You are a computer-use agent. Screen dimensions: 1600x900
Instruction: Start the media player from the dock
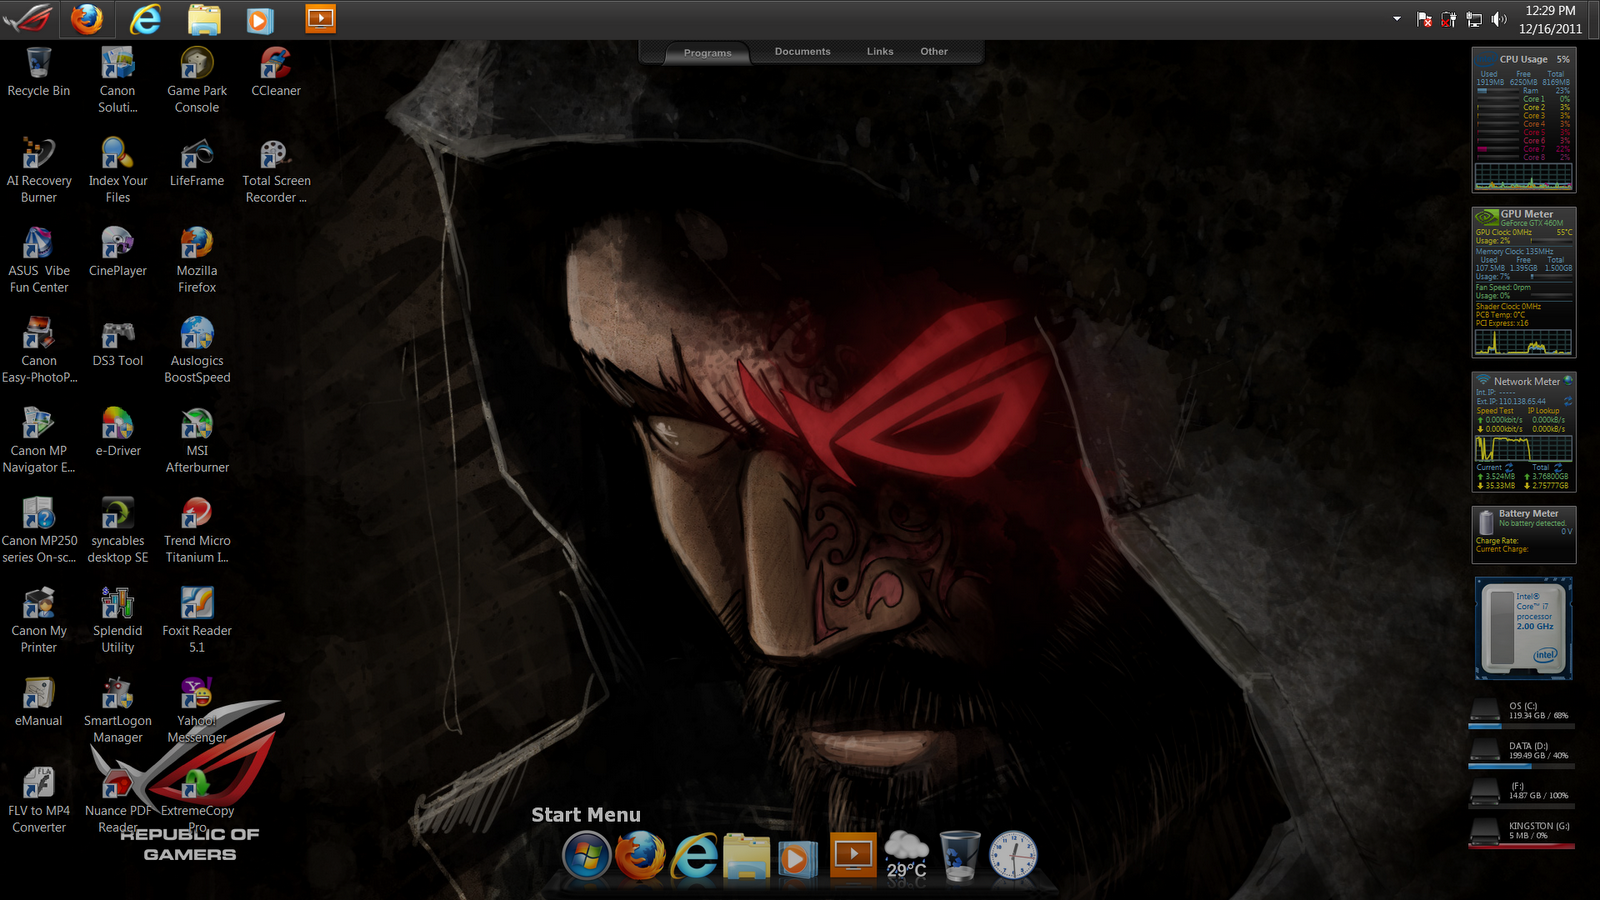[x=798, y=859]
